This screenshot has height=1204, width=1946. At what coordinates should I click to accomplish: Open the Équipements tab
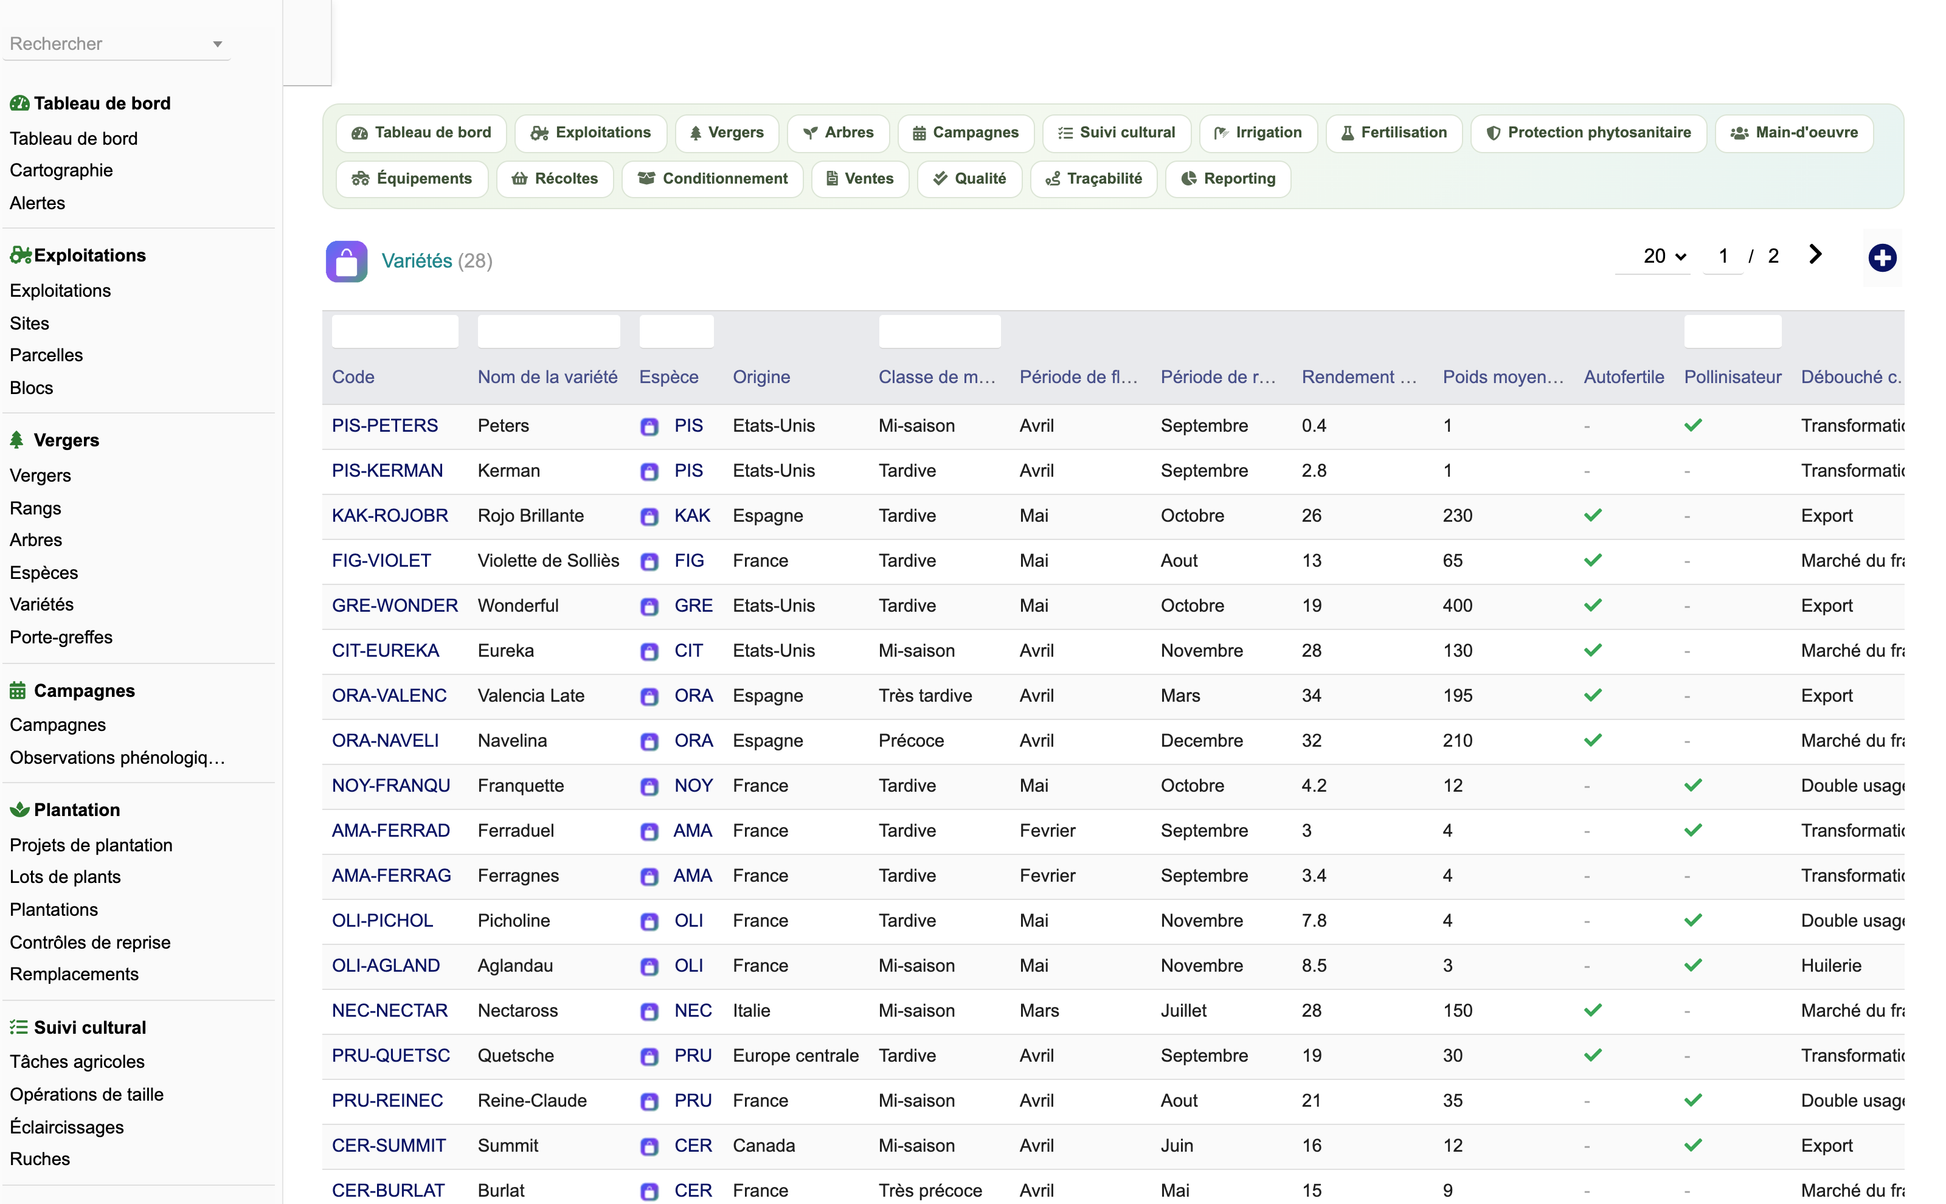coord(412,179)
